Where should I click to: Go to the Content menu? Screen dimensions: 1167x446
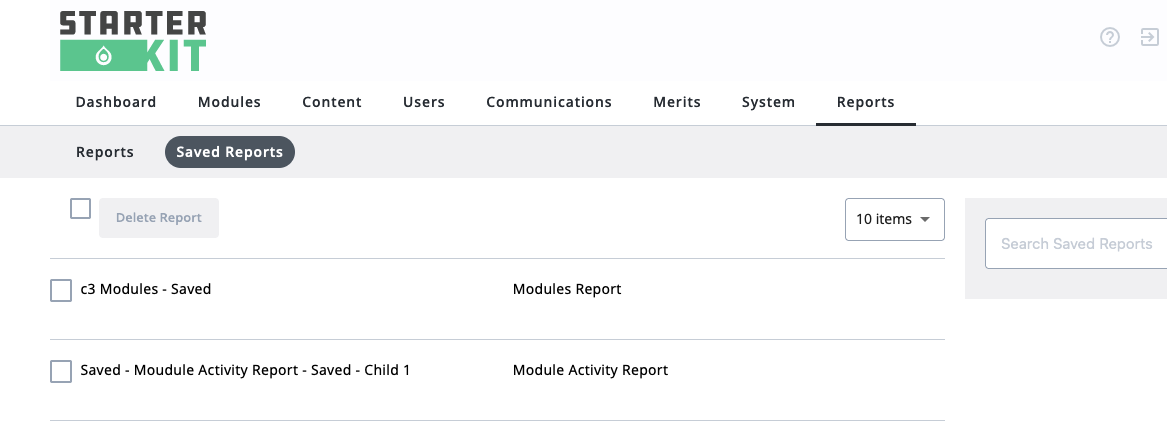pyautogui.click(x=332, y=102)
